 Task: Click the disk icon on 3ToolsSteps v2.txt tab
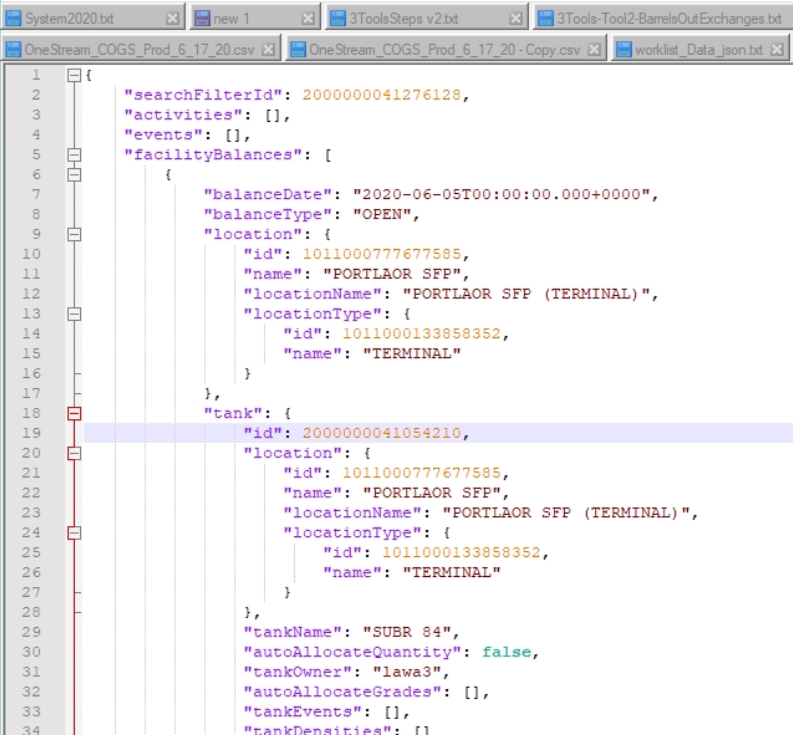337,19
